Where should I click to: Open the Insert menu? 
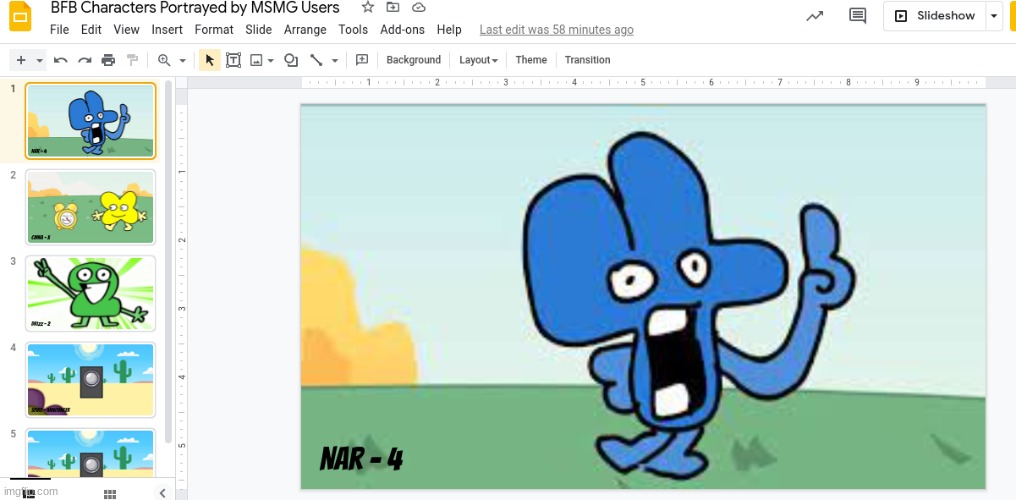click(167, 30)
